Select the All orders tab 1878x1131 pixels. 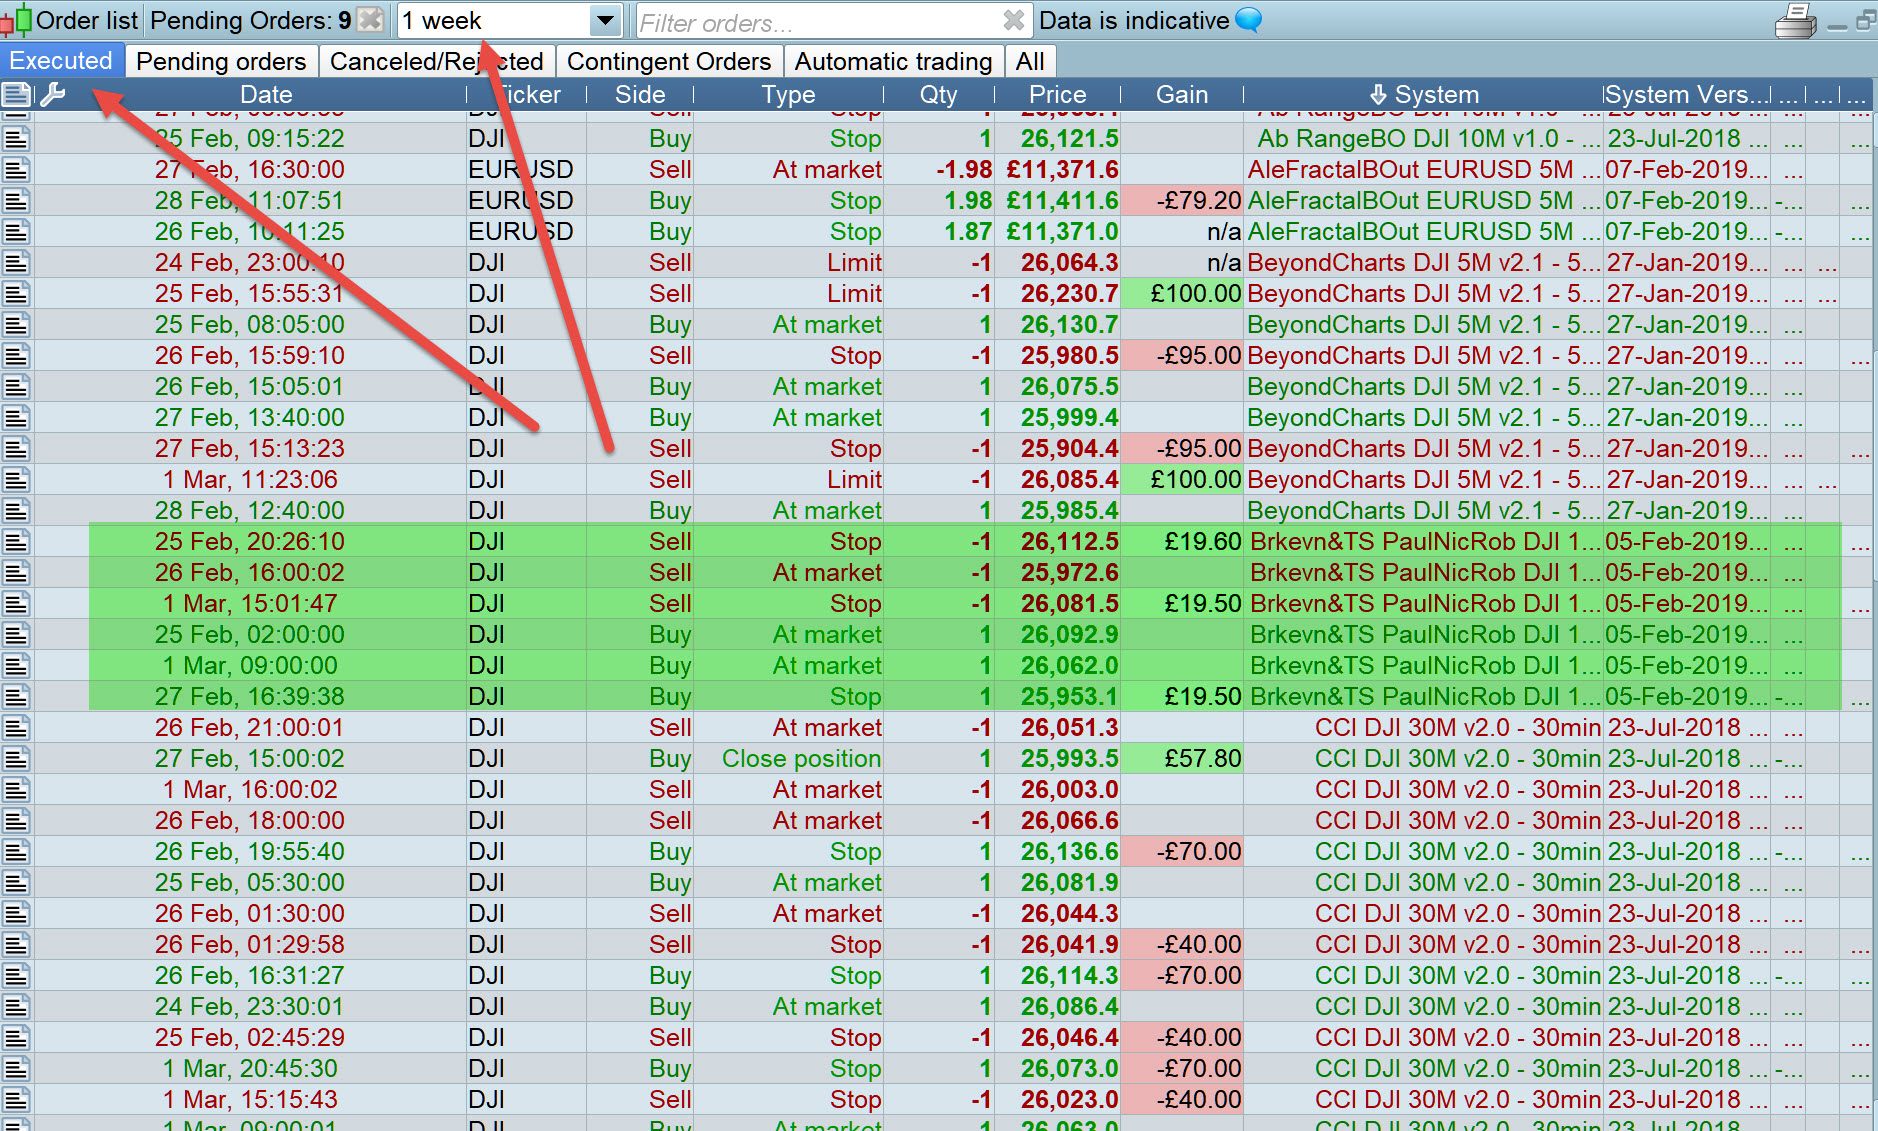point(1030,61)
